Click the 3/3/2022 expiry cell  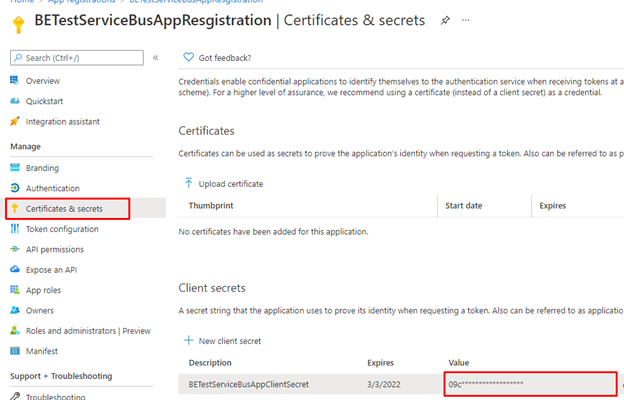pos(384,384)
